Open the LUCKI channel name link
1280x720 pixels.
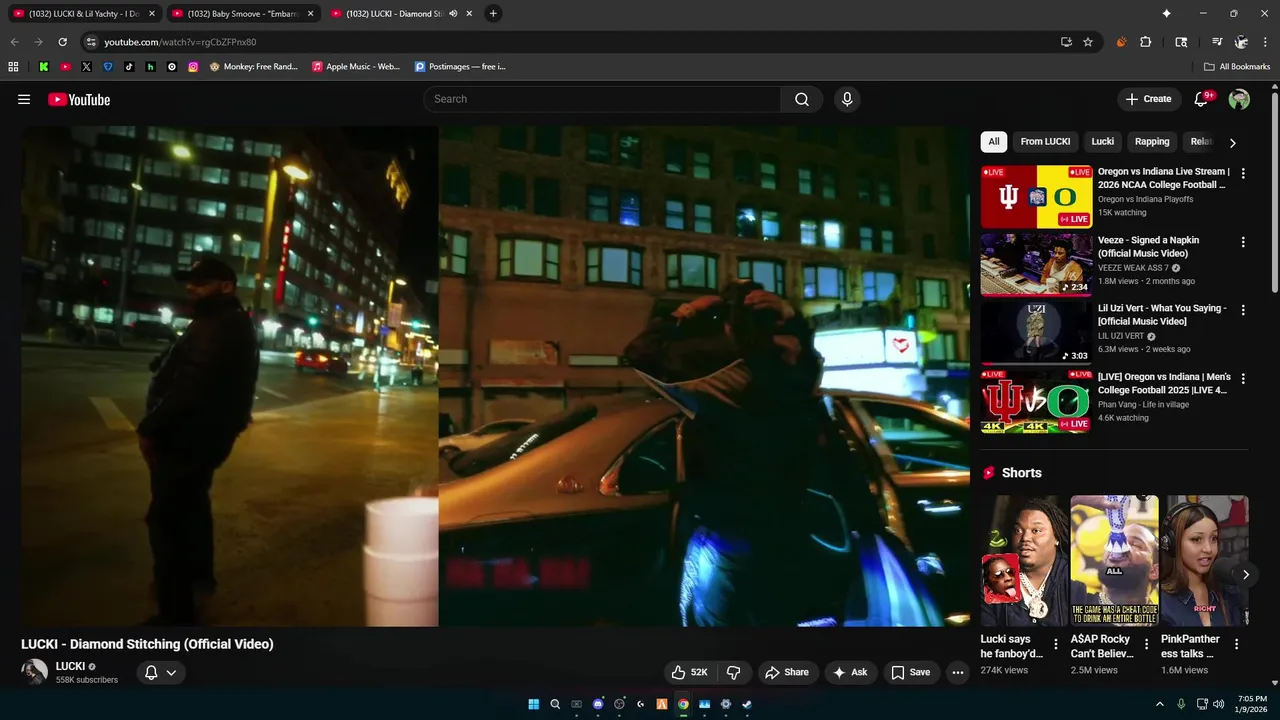click(x=70, y=666)
